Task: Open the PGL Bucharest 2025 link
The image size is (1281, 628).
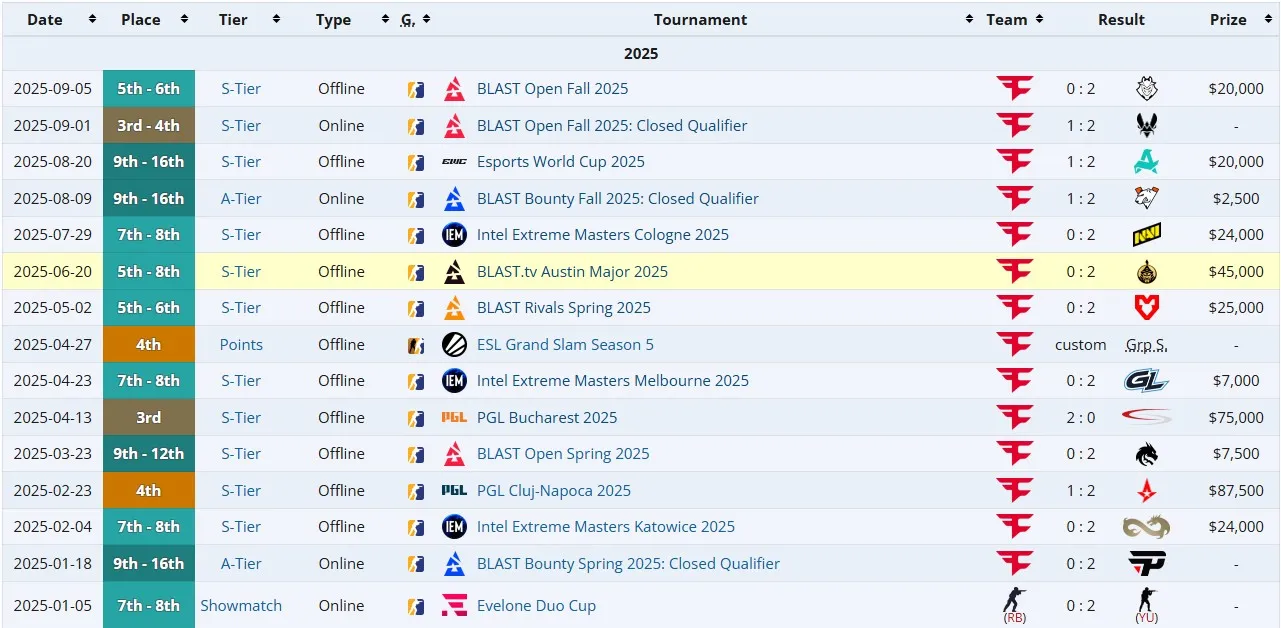Action: (x=547, y=418)
